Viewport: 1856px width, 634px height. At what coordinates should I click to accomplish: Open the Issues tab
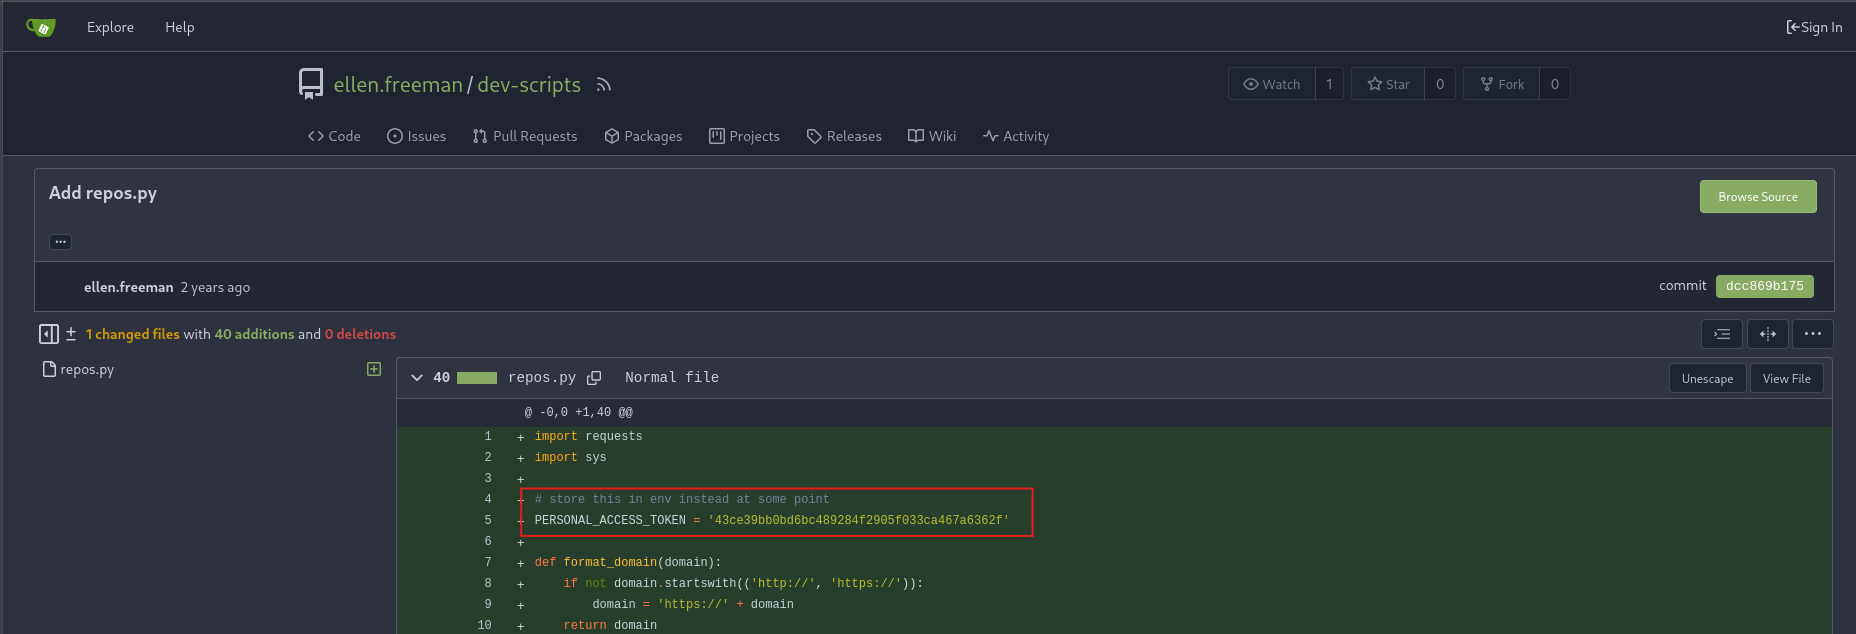pos(416,136)
